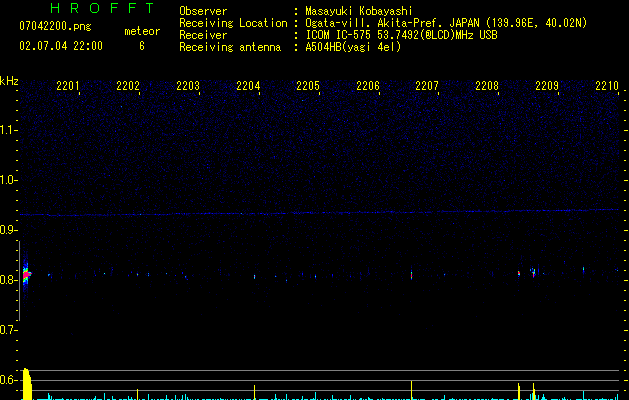Click the 0.8 kHz axis label
The image size is (629, 400).
[8, 280]
